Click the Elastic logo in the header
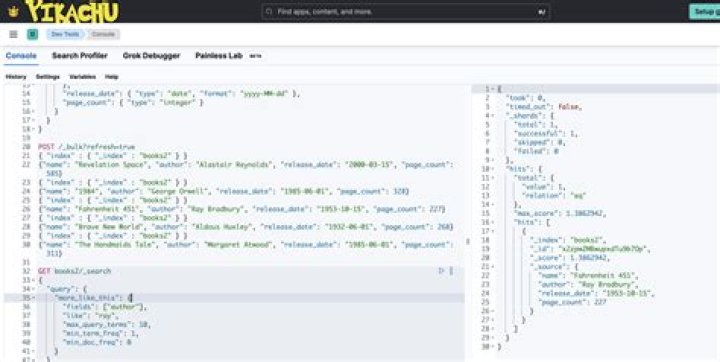The width and height of the screenshot is (720, 362). click(13, 11)
